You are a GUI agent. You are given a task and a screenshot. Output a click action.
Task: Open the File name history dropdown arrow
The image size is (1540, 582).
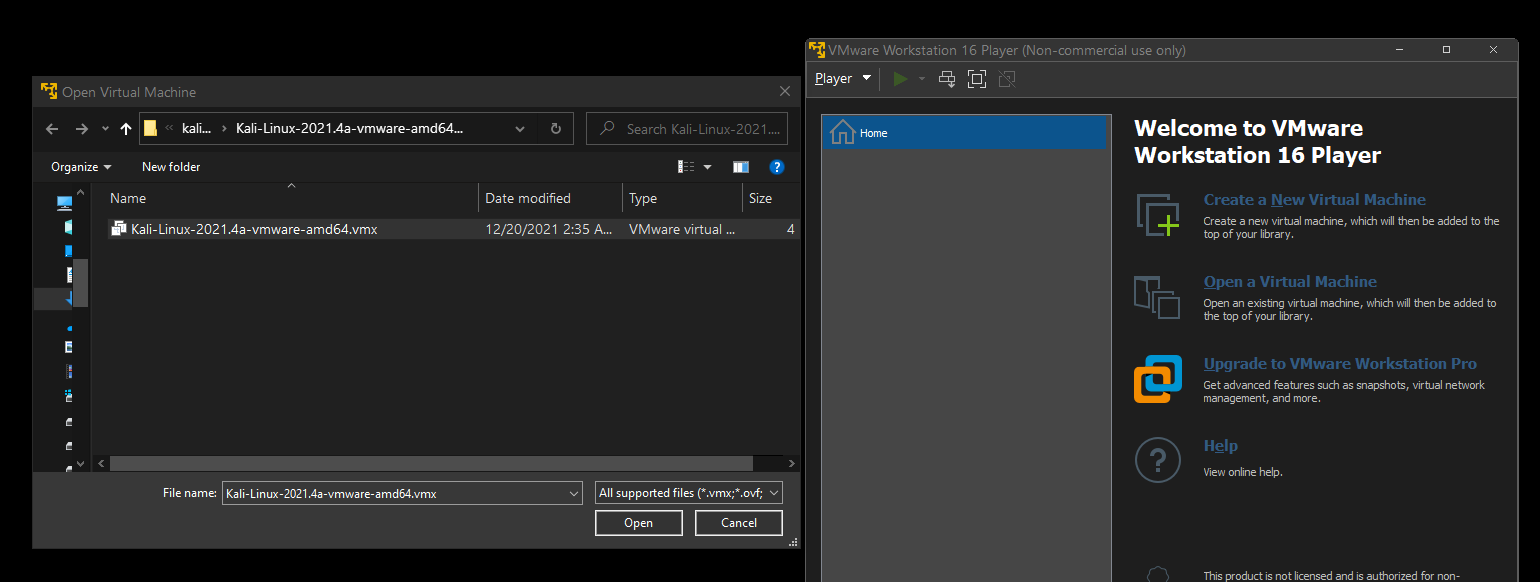(573, 493)
